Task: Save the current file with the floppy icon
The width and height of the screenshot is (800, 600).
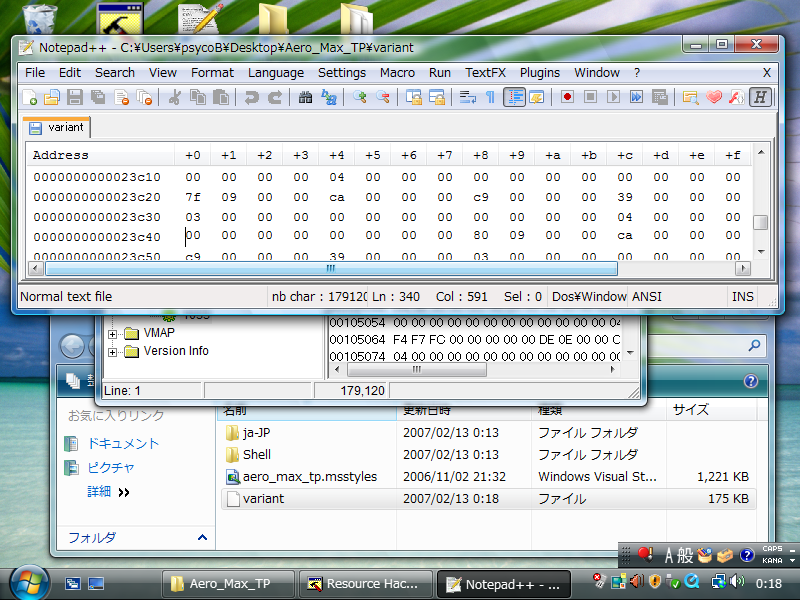Action: click(x=75, y=97)
